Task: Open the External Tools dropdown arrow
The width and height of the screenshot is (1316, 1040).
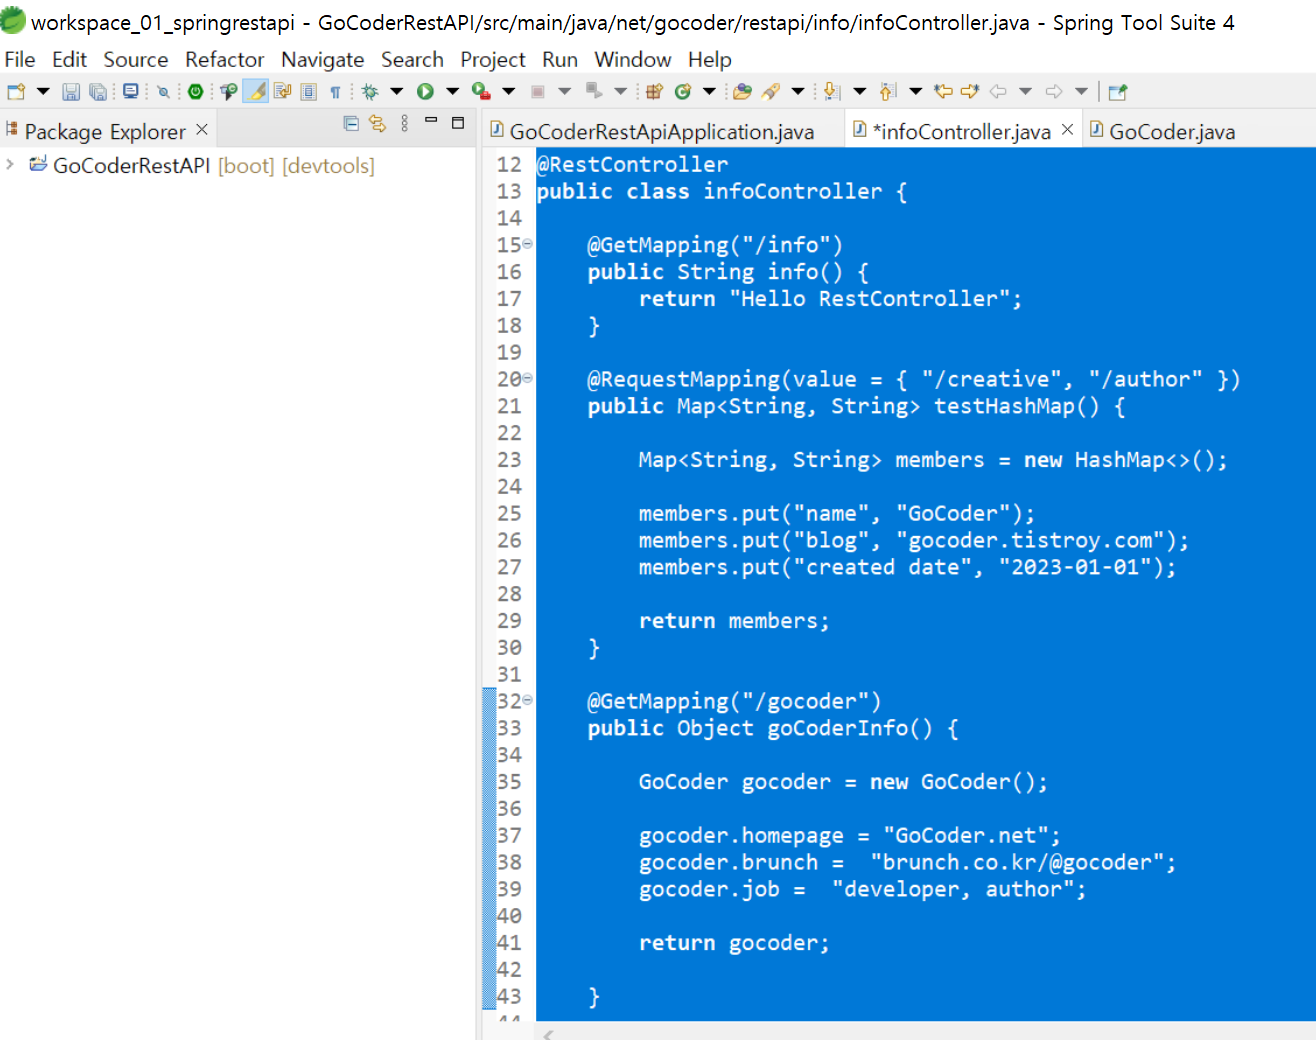Action: point(509,92)
